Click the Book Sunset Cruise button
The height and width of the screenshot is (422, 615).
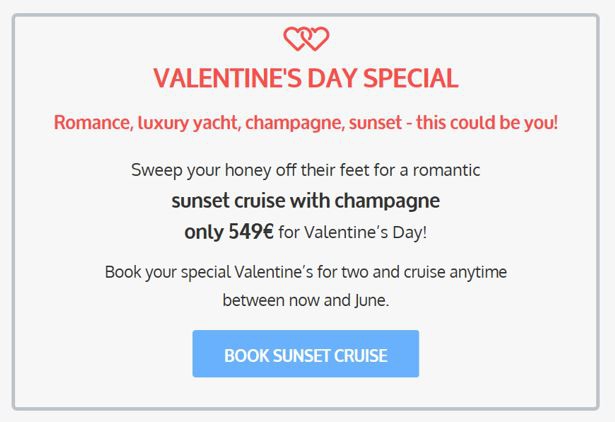(x=306, y=354)
